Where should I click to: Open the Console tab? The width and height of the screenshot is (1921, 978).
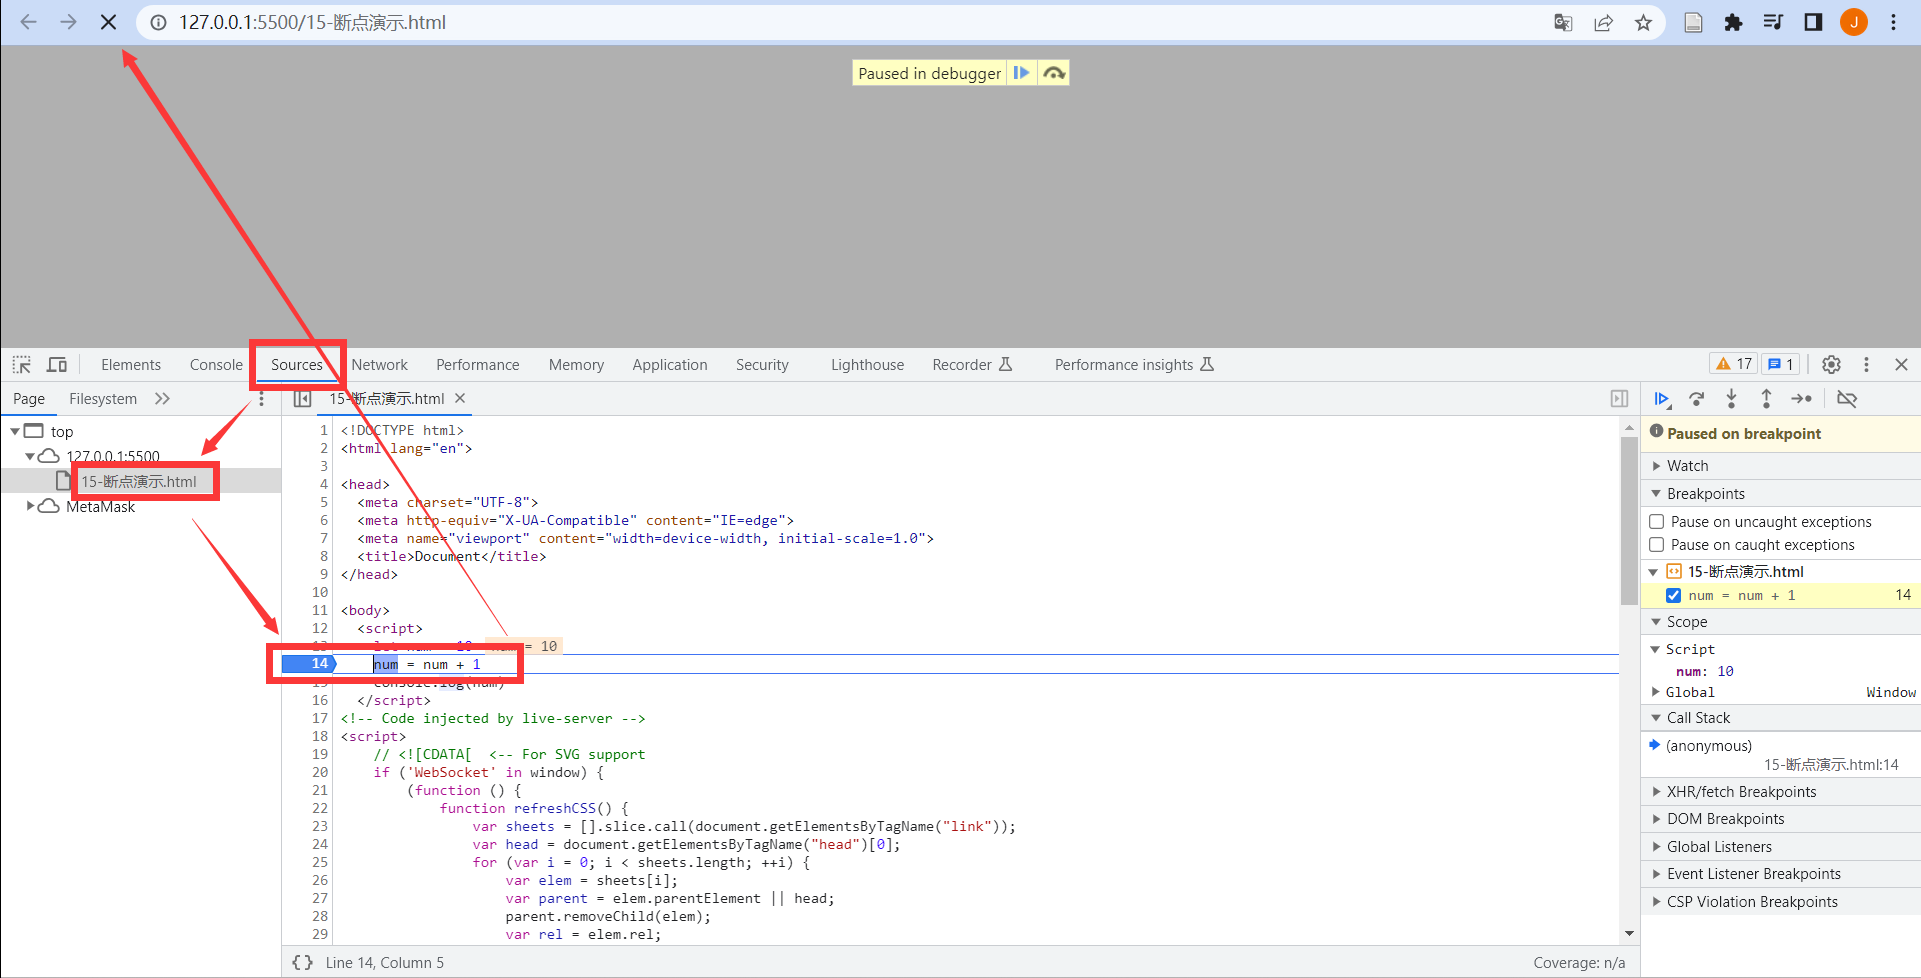(216, 365)
